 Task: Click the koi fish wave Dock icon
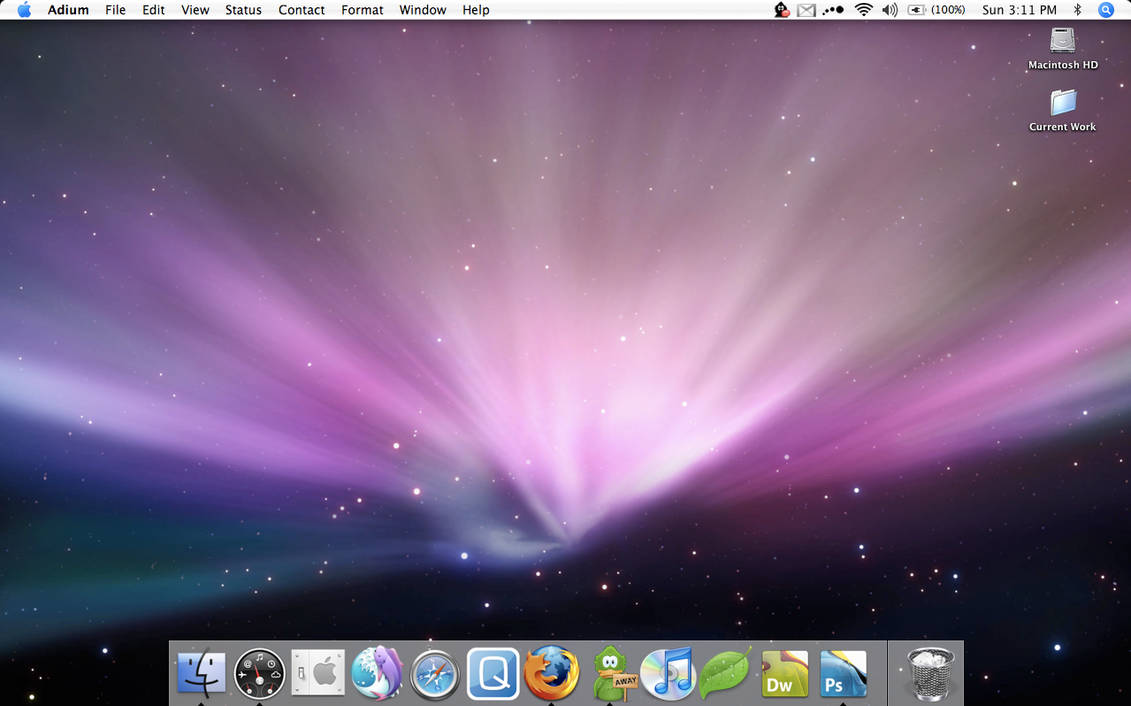point(377,673)
